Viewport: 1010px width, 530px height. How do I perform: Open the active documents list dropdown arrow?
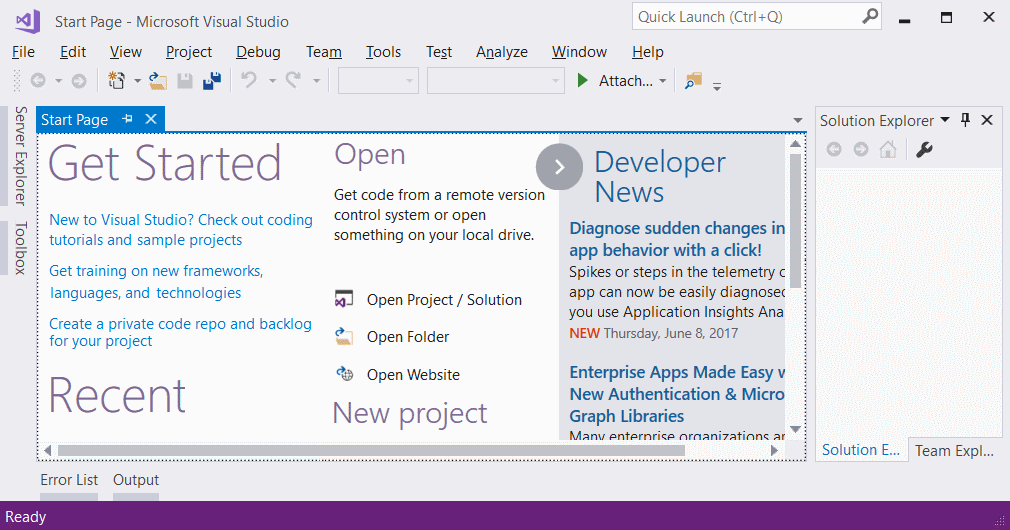(x=798, y=120)
